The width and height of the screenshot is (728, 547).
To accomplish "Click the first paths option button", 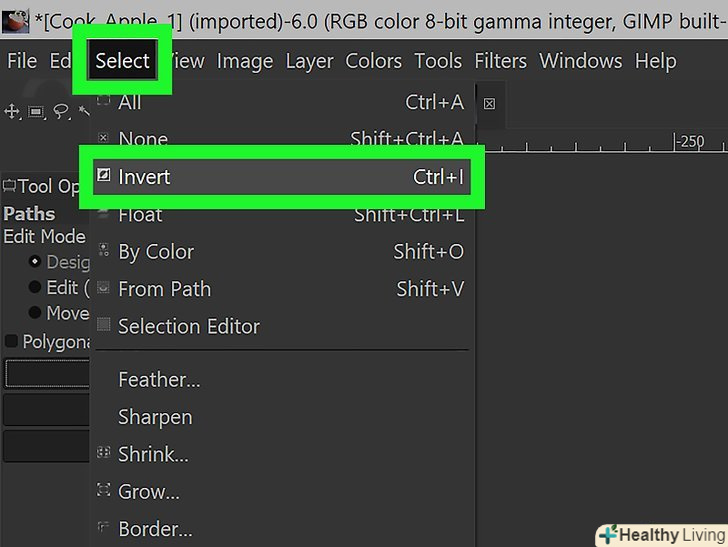I will [x=46, y=374].
